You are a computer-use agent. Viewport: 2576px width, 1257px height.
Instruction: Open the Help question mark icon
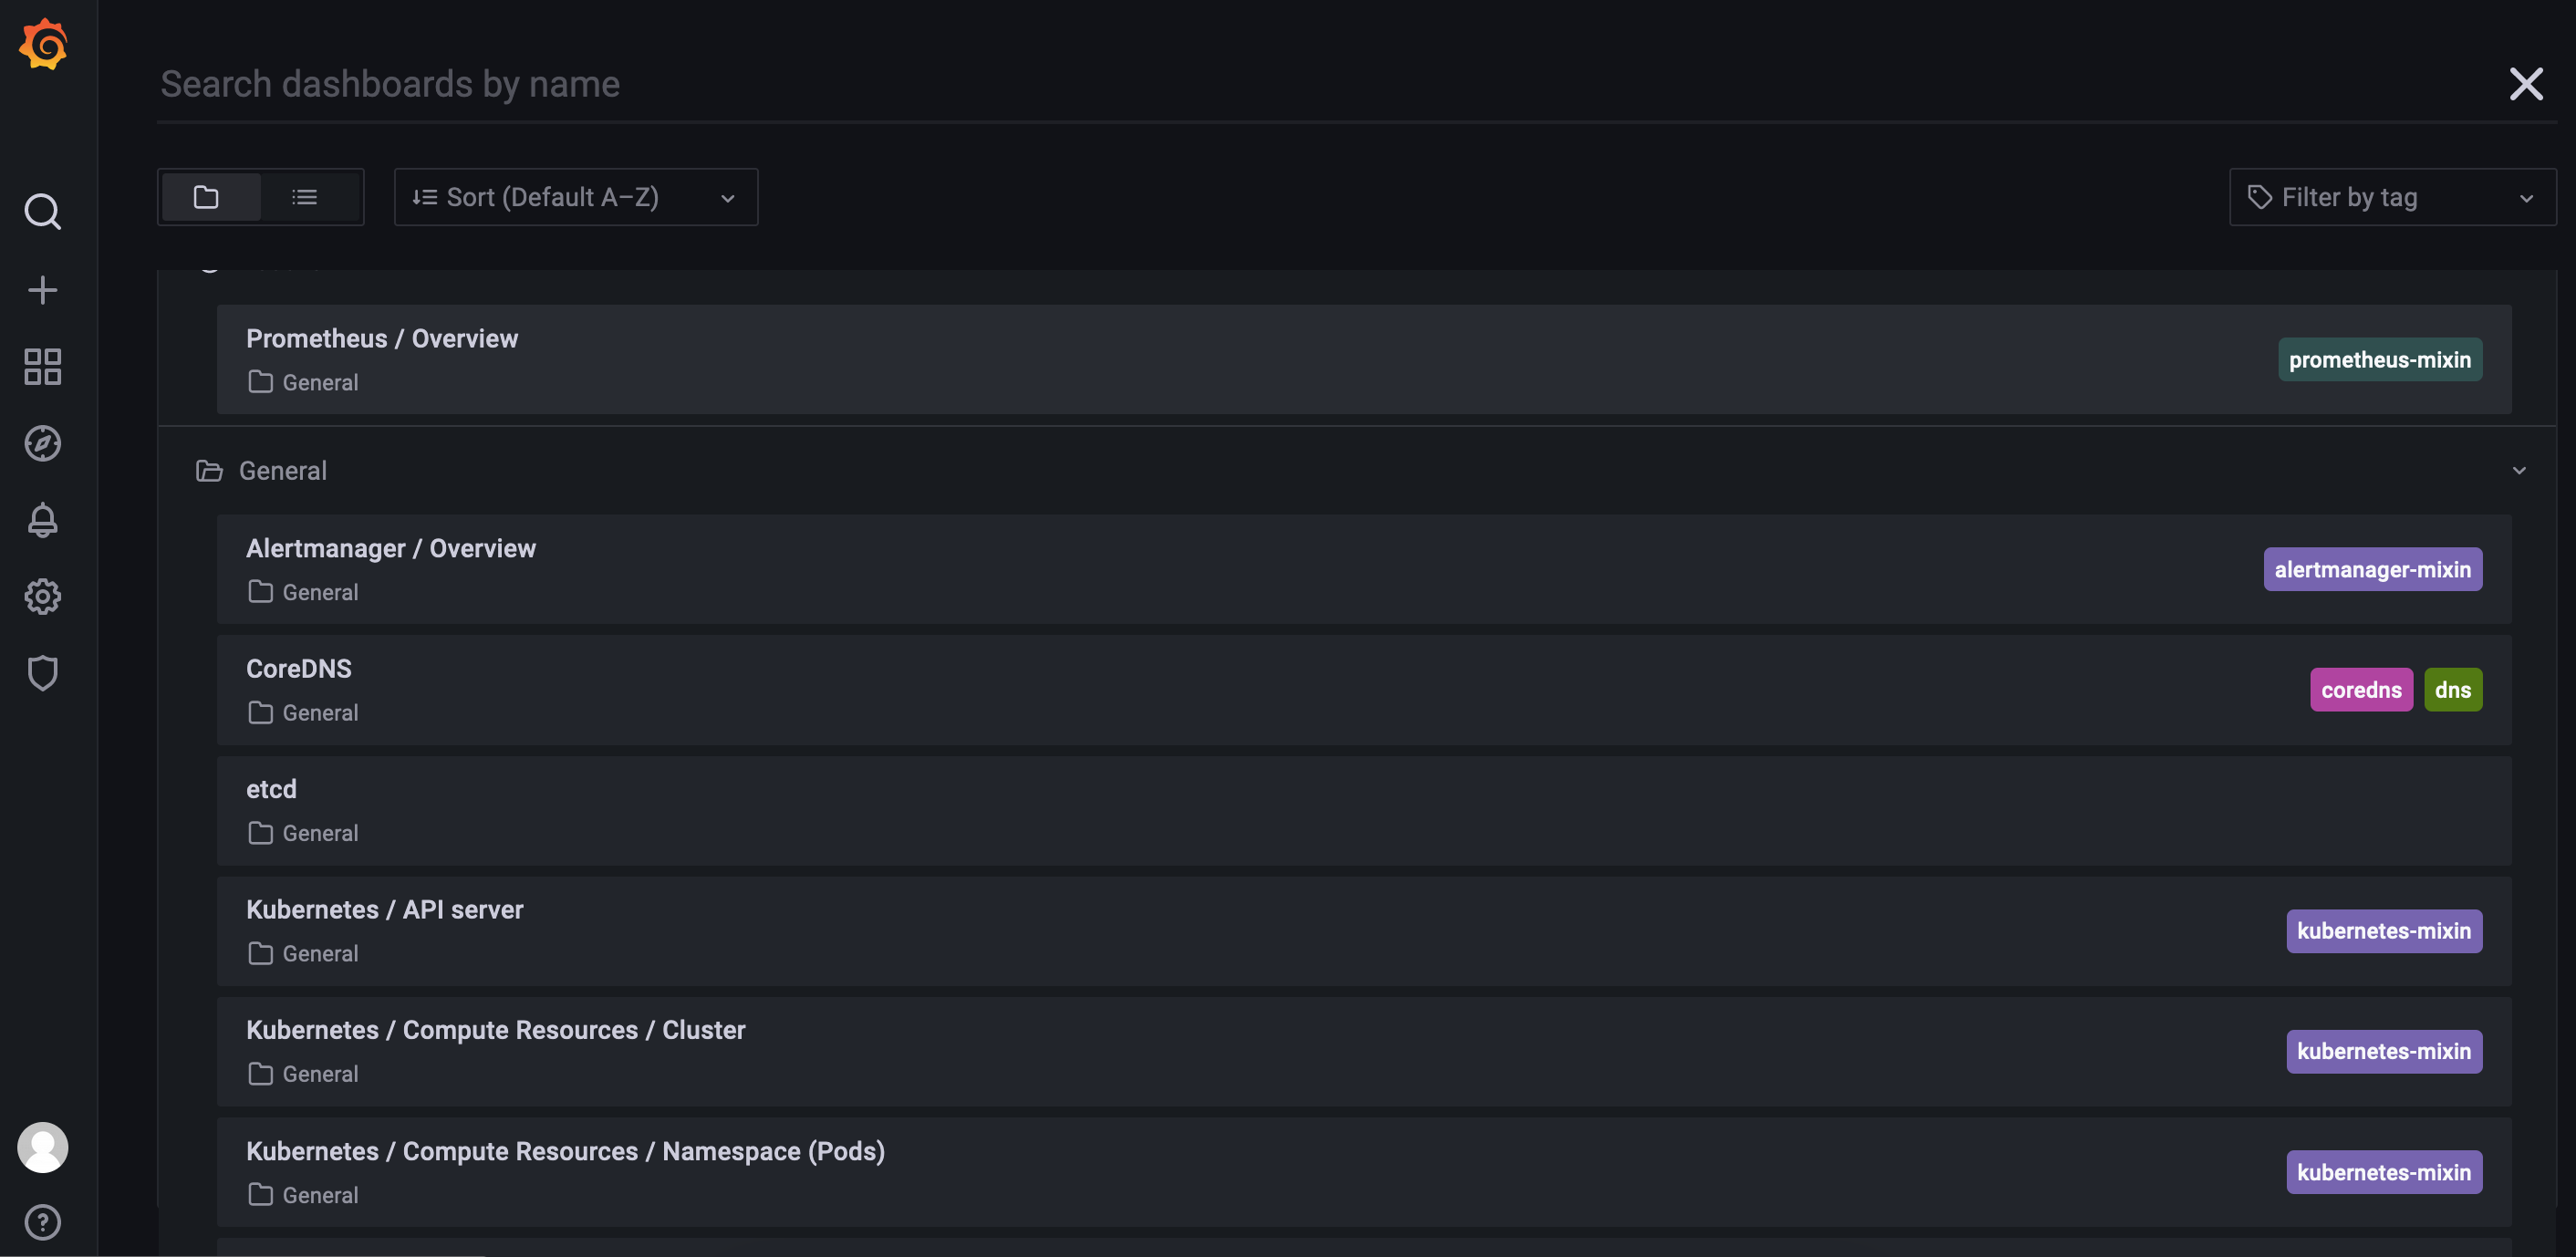point(43,1222)
